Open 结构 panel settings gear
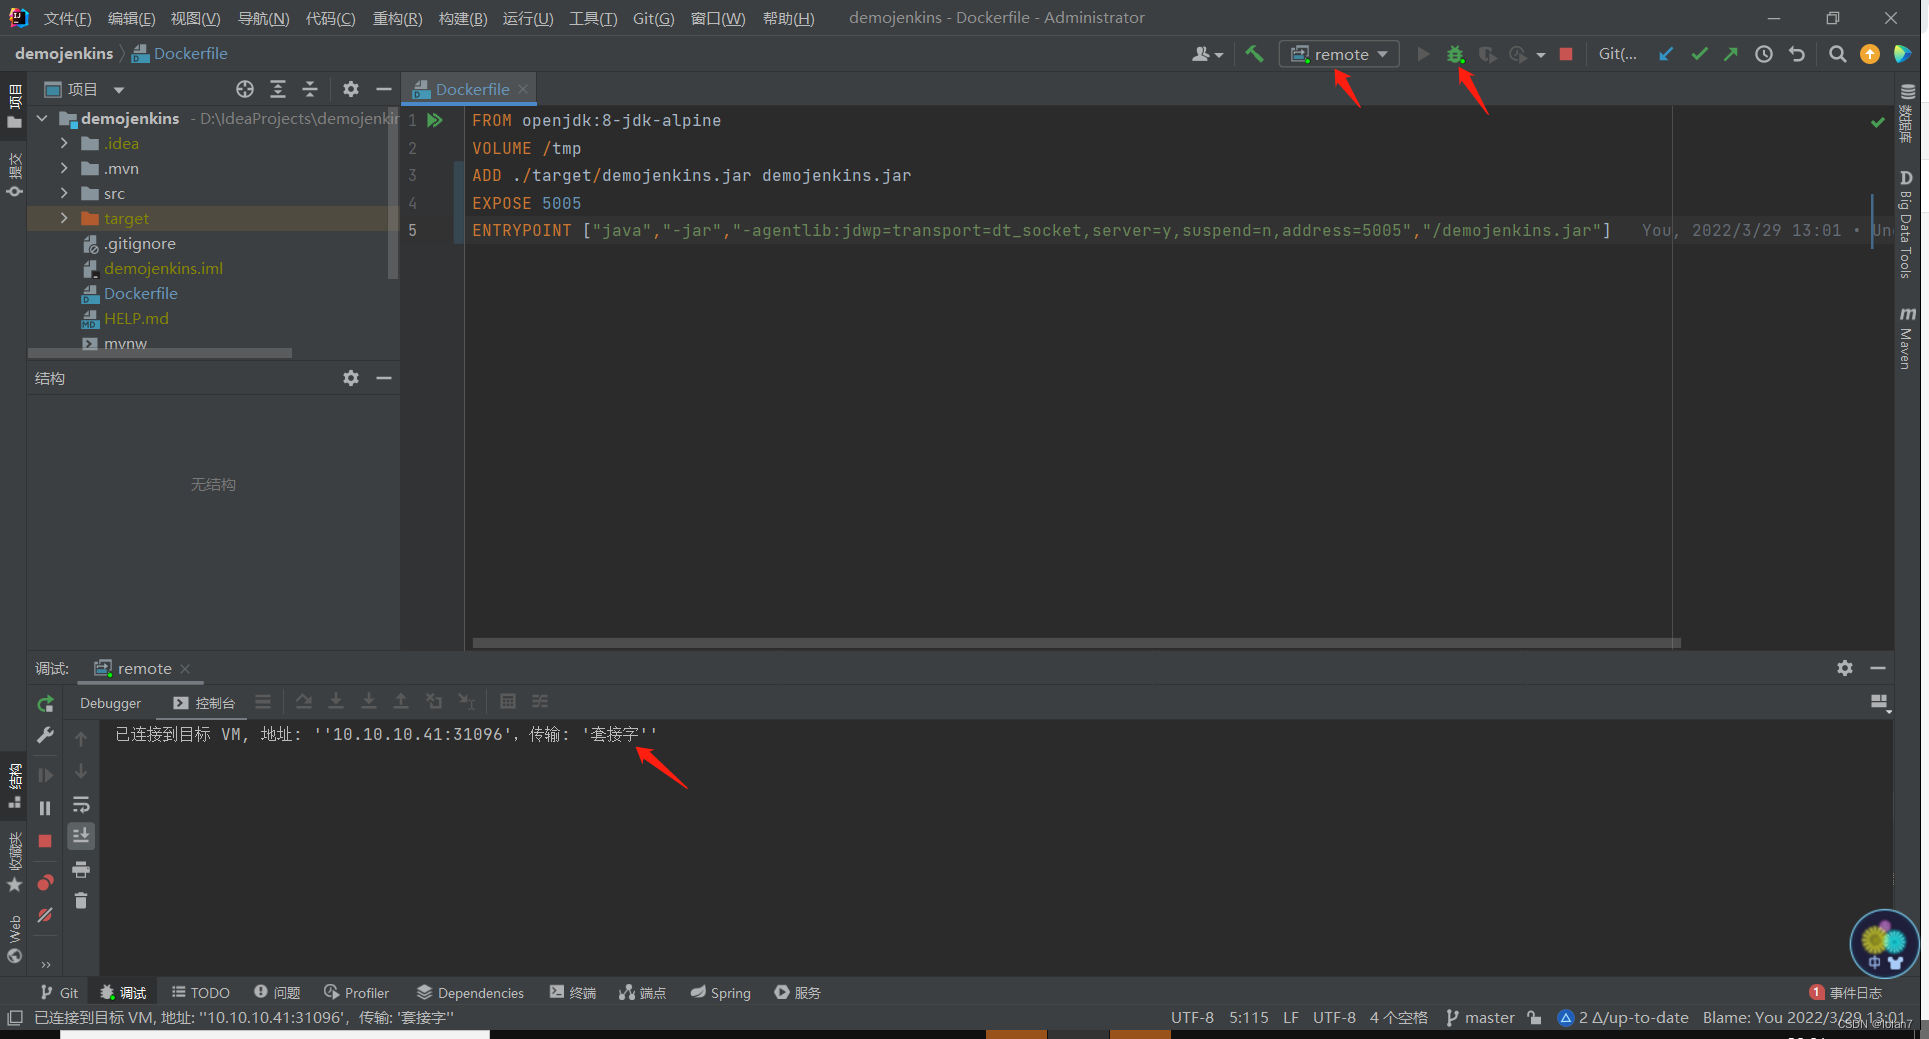The height and width of the screenshot is (1039, 1929). [x=350, y=378]
